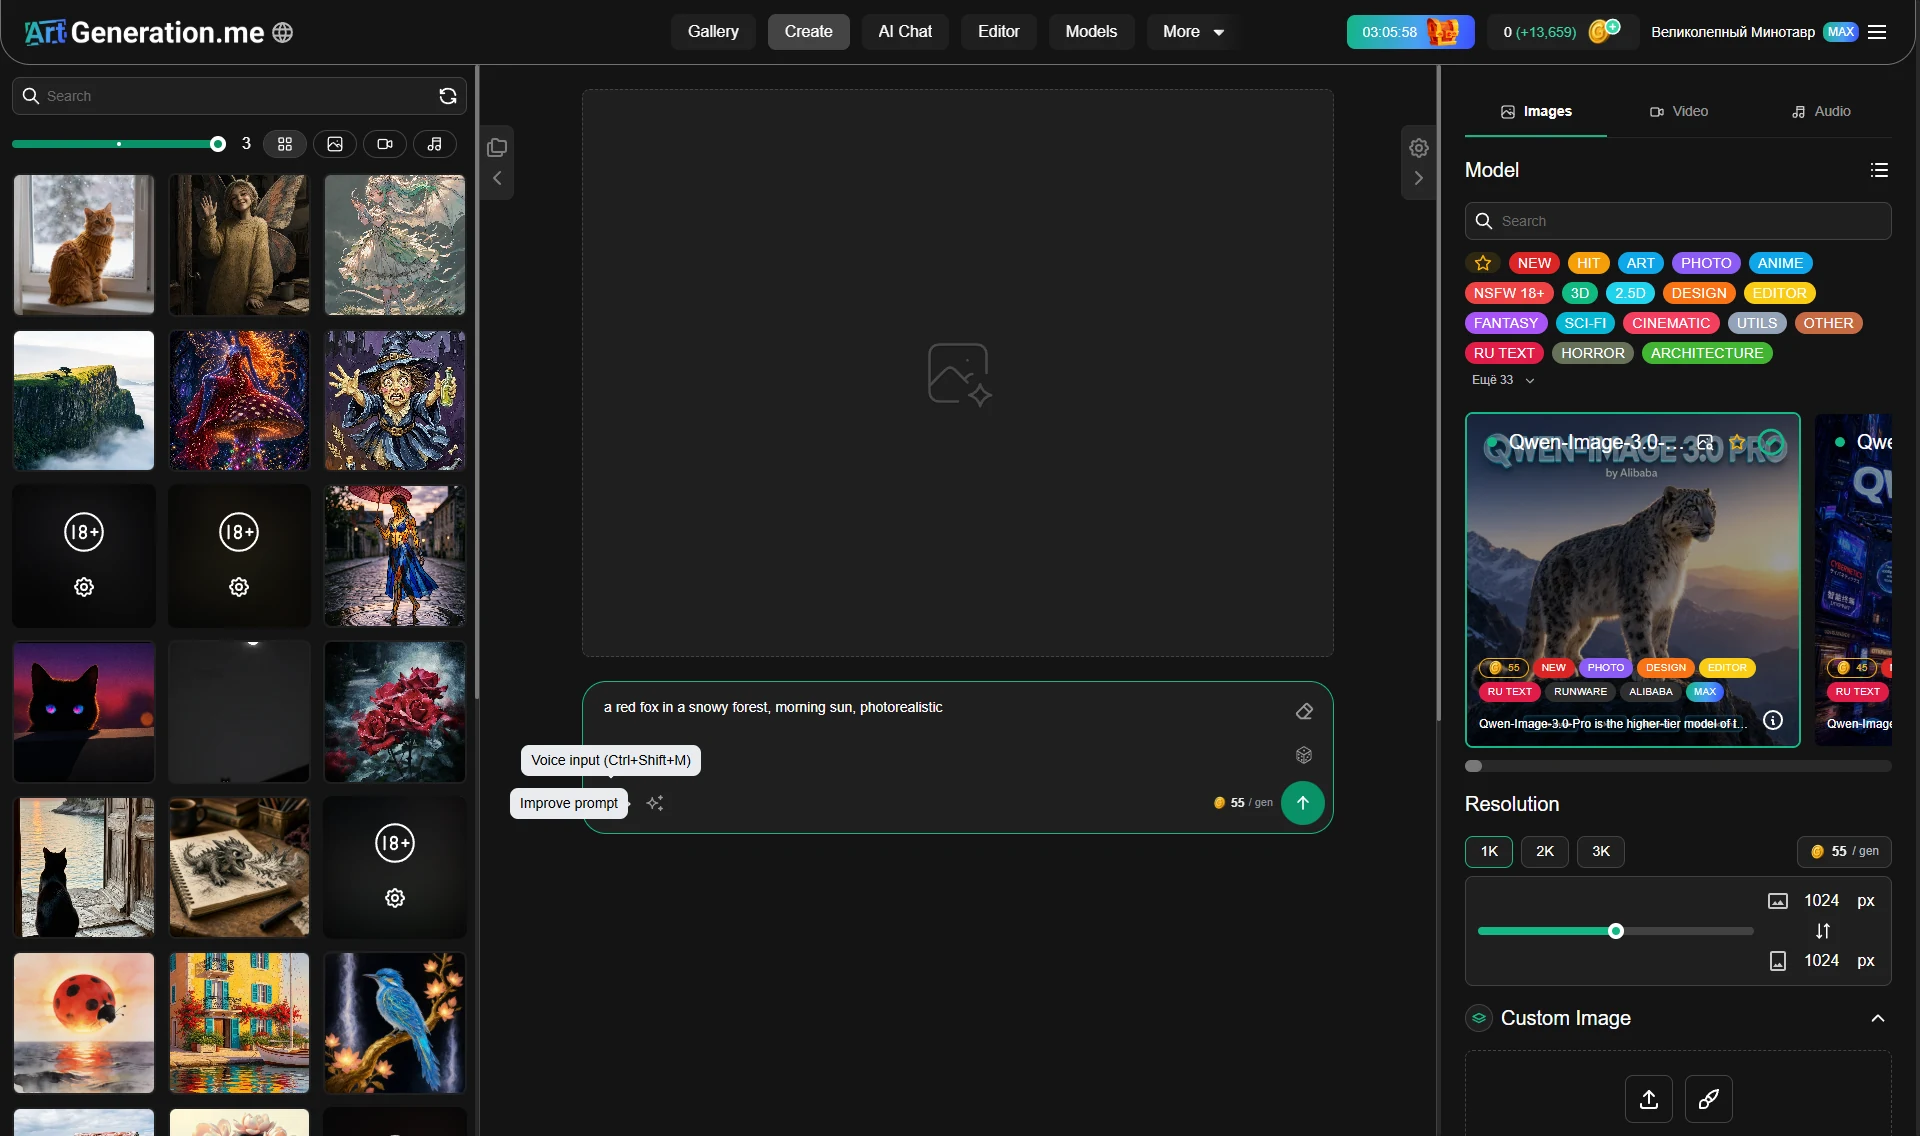1920x1136 pixels.
Task: Click the Create button in the top bar
Action: coord(809,32)
